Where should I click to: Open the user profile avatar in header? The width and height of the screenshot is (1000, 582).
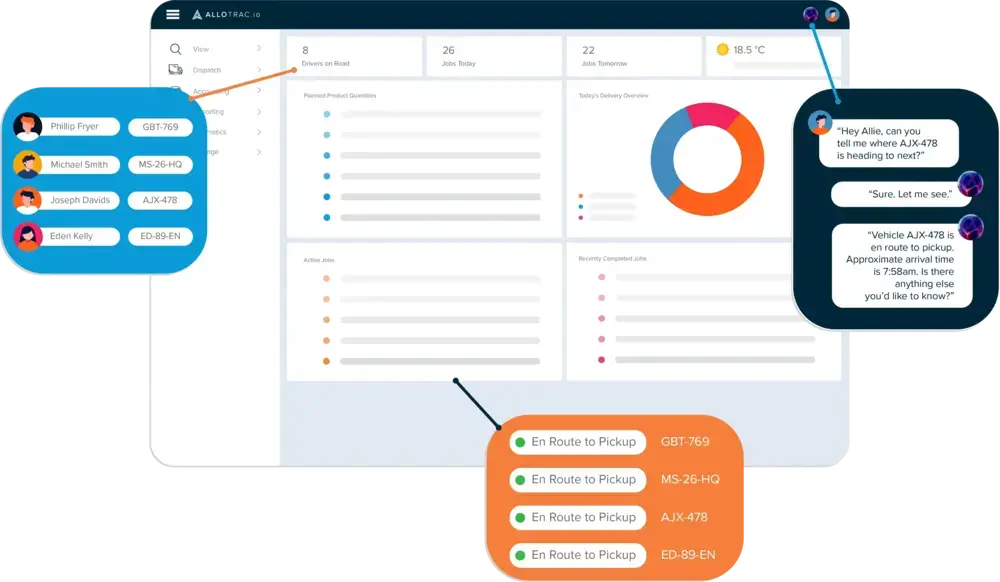pos(832,15)
